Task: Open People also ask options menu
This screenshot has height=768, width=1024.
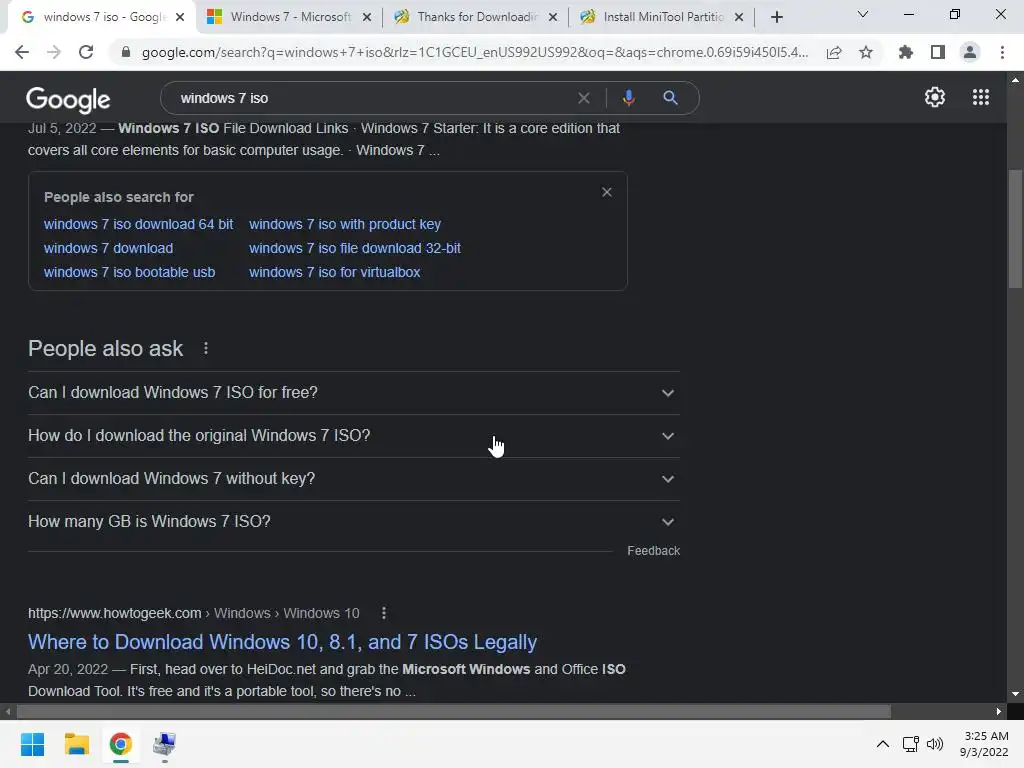Action: click(206, 348)
